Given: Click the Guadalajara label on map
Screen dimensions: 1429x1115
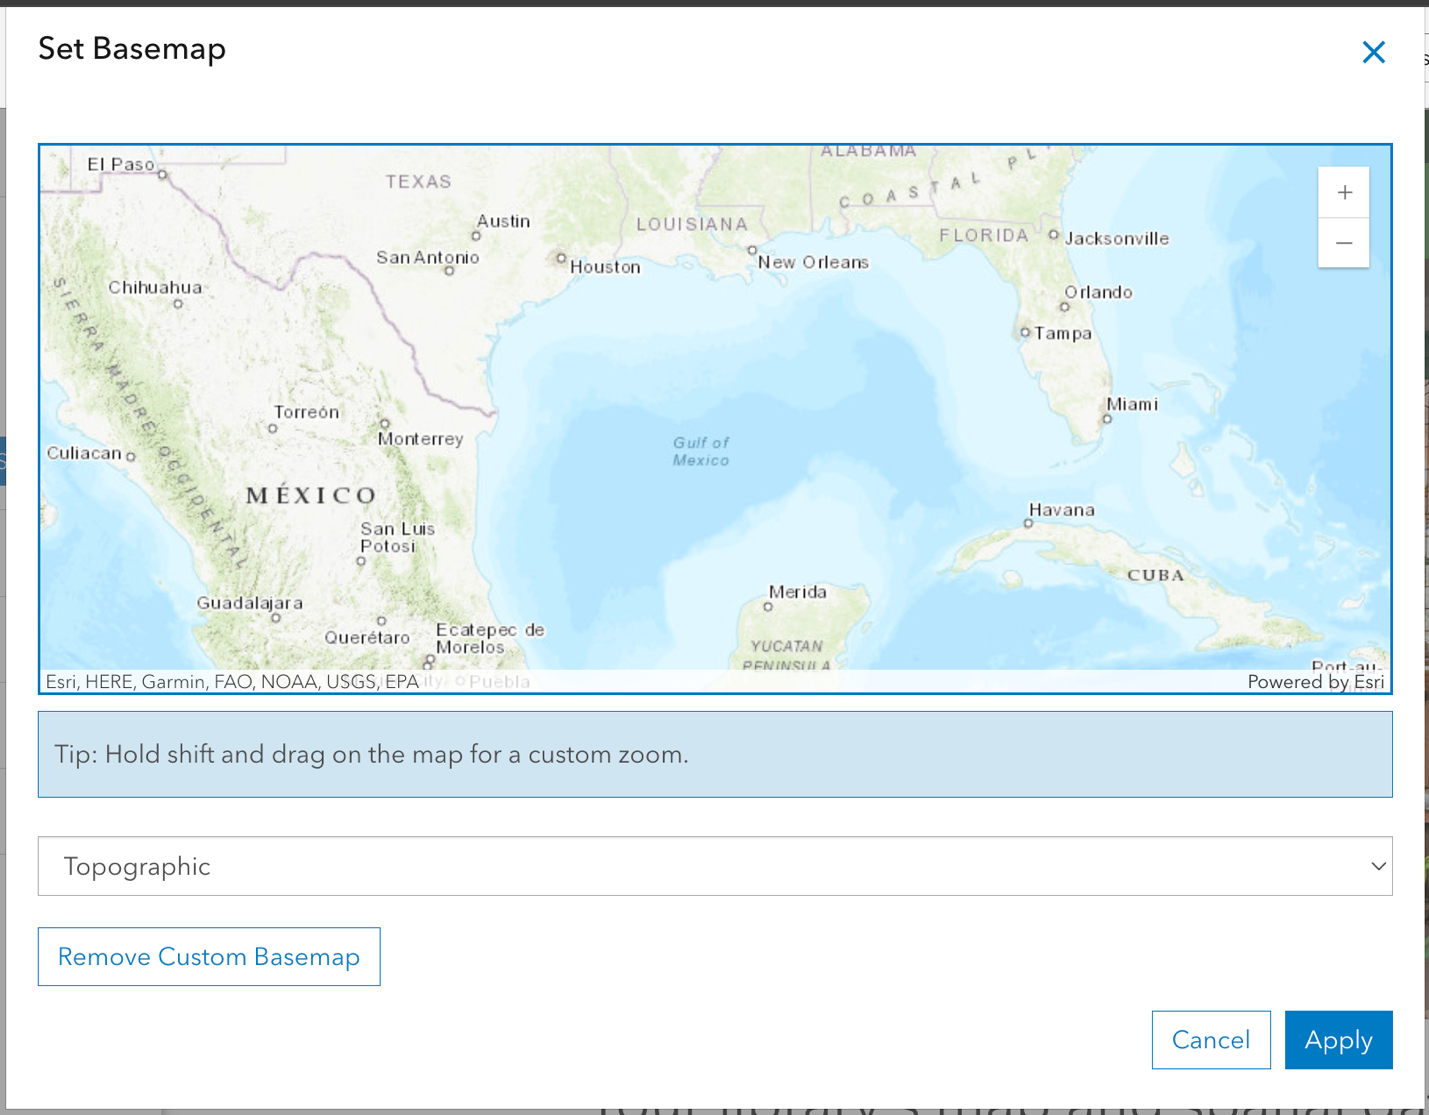Looking at the screenshot, I should click(x=249, y=603).
